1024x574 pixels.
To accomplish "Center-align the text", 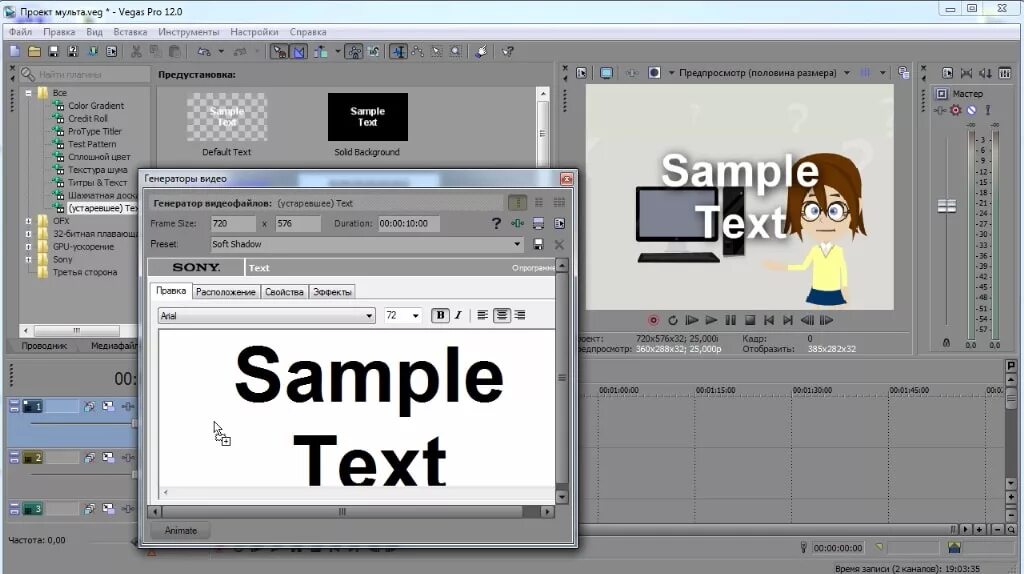I will tap(502, 315).
